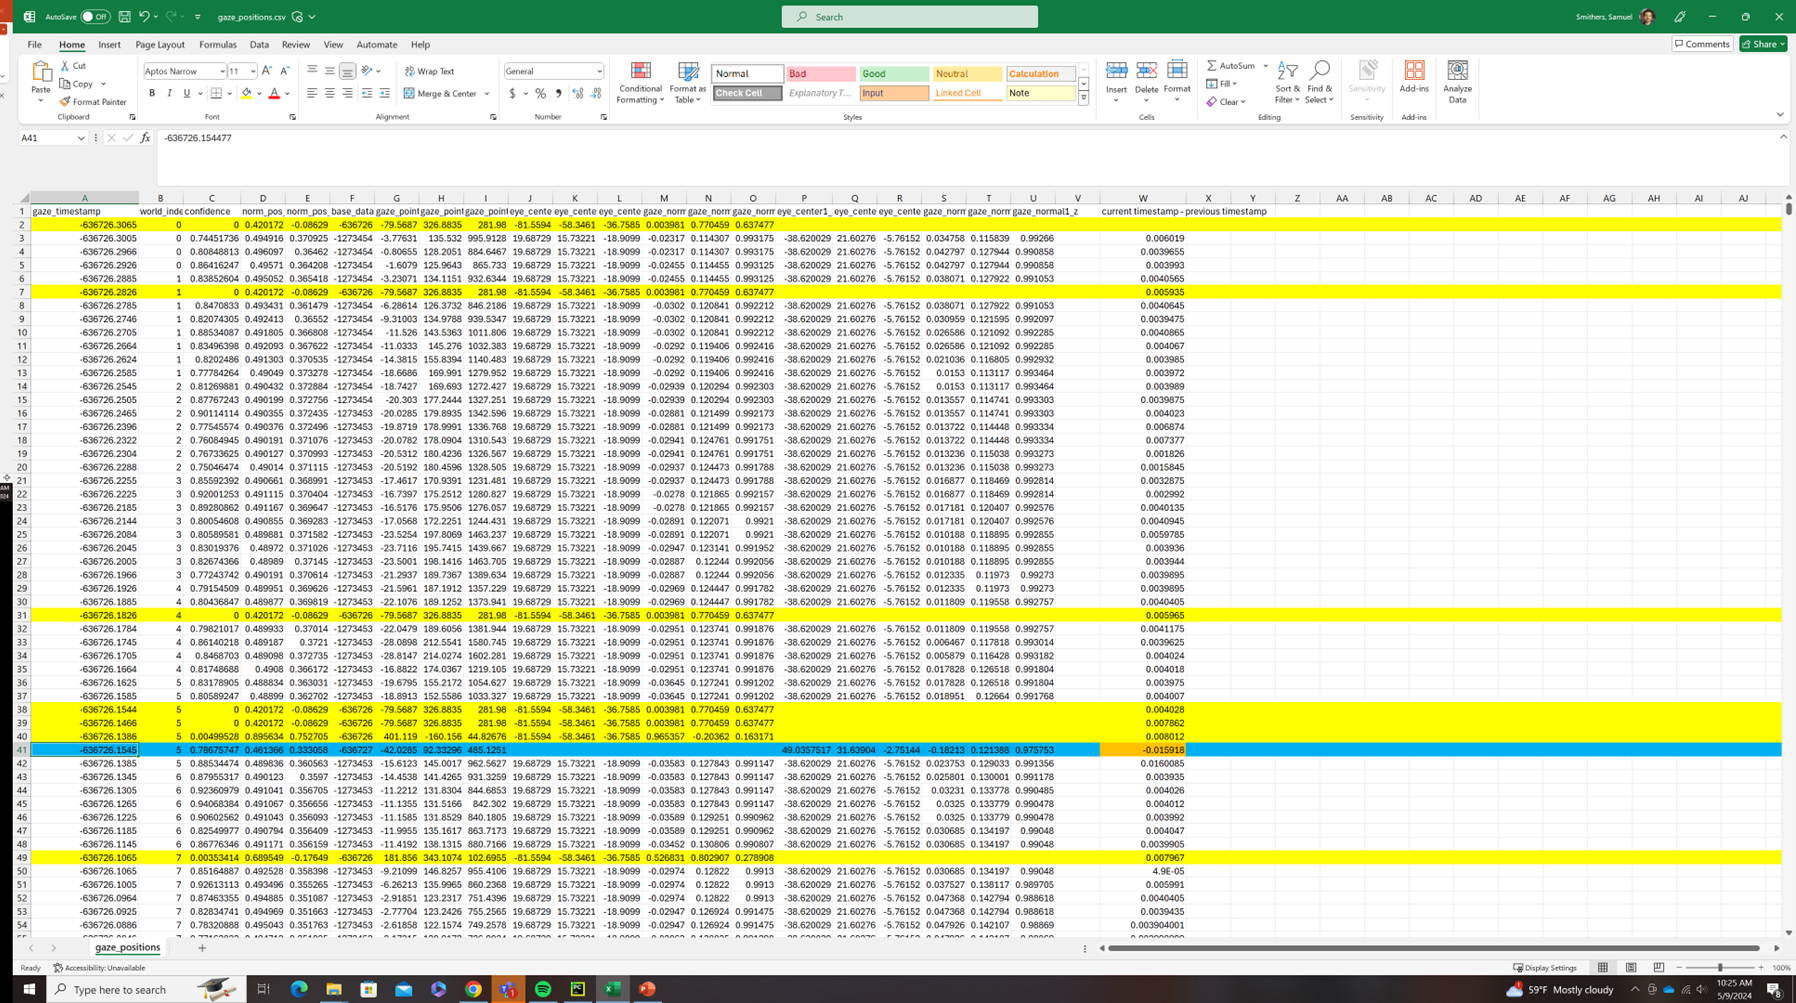Image resolution: width=1796 pixels, height=1003 pixels.
Task: Apply the yellow Fill Color swatch
Action: pyautogui.click(x=246, y=93)
